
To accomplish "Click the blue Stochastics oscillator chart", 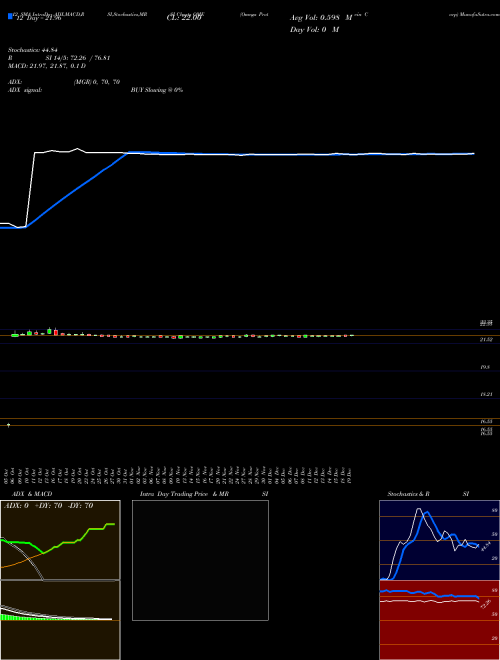I will [x=439, y=540].
